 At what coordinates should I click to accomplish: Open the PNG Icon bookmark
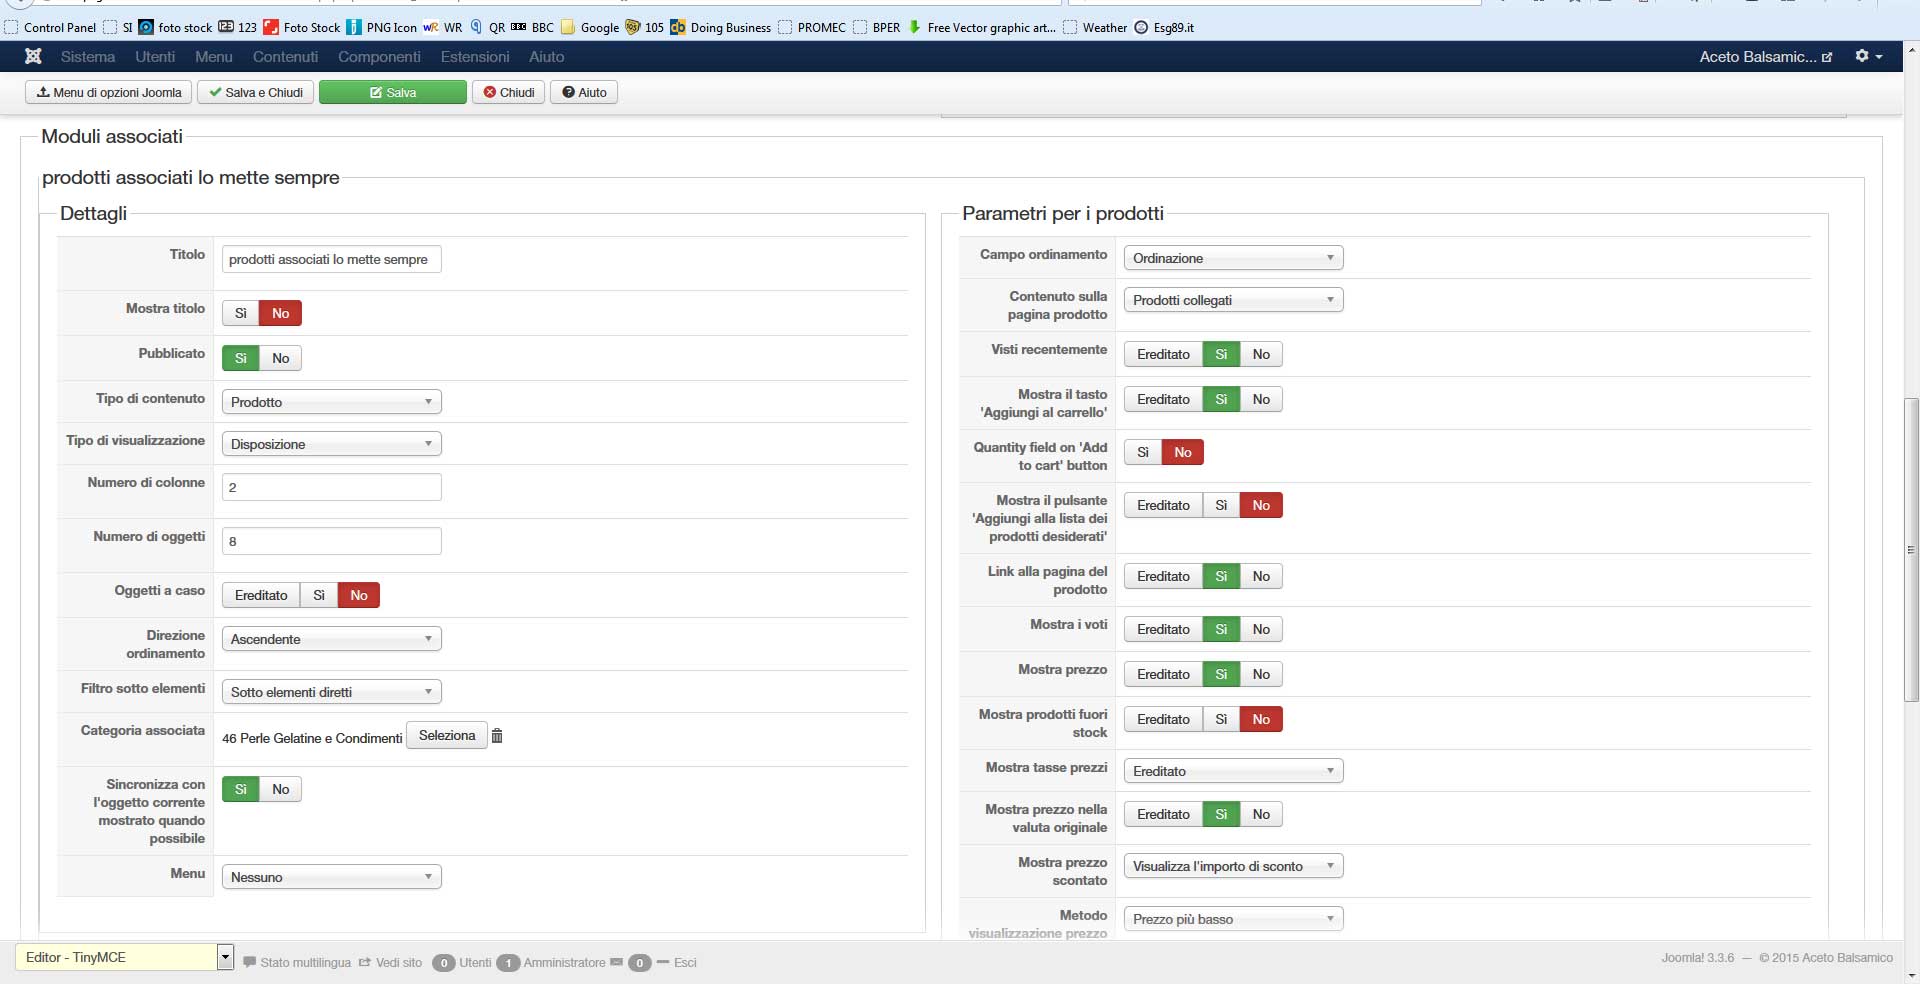pyautogui.click(x=381, y=28)
